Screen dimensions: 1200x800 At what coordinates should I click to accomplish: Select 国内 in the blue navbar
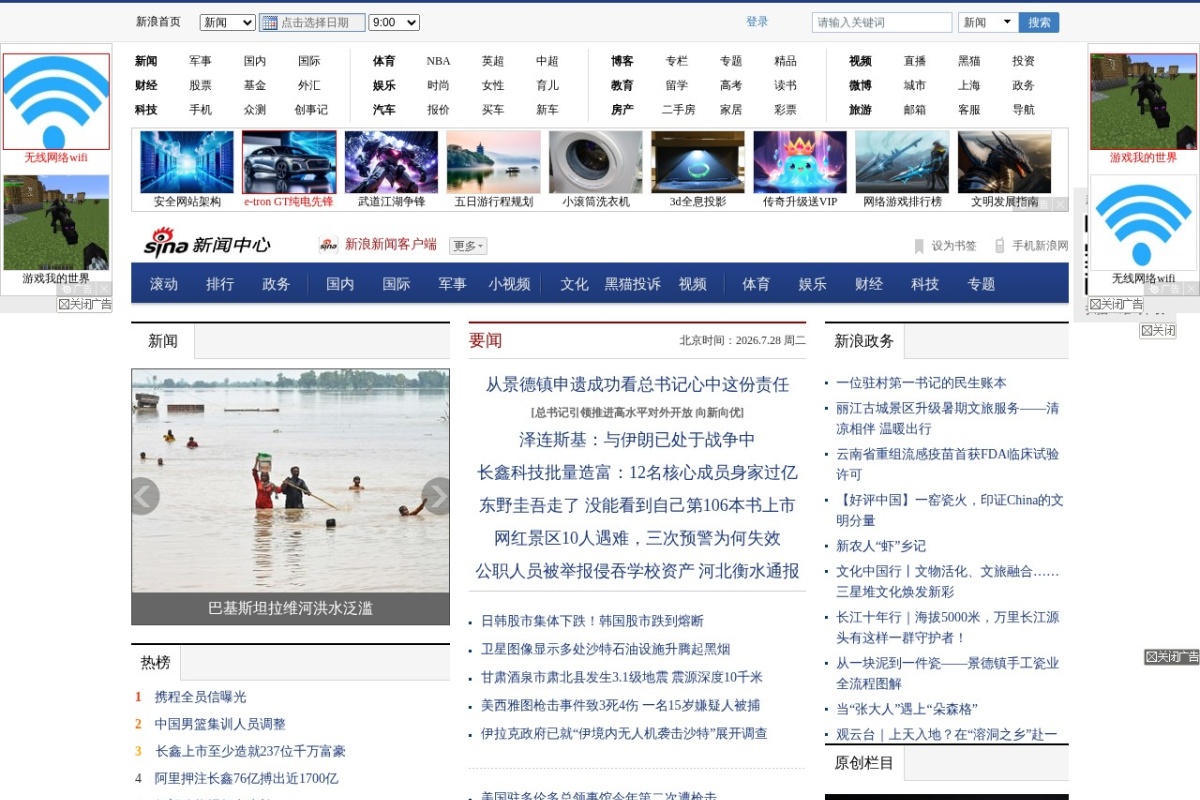(x=340, y=284)
